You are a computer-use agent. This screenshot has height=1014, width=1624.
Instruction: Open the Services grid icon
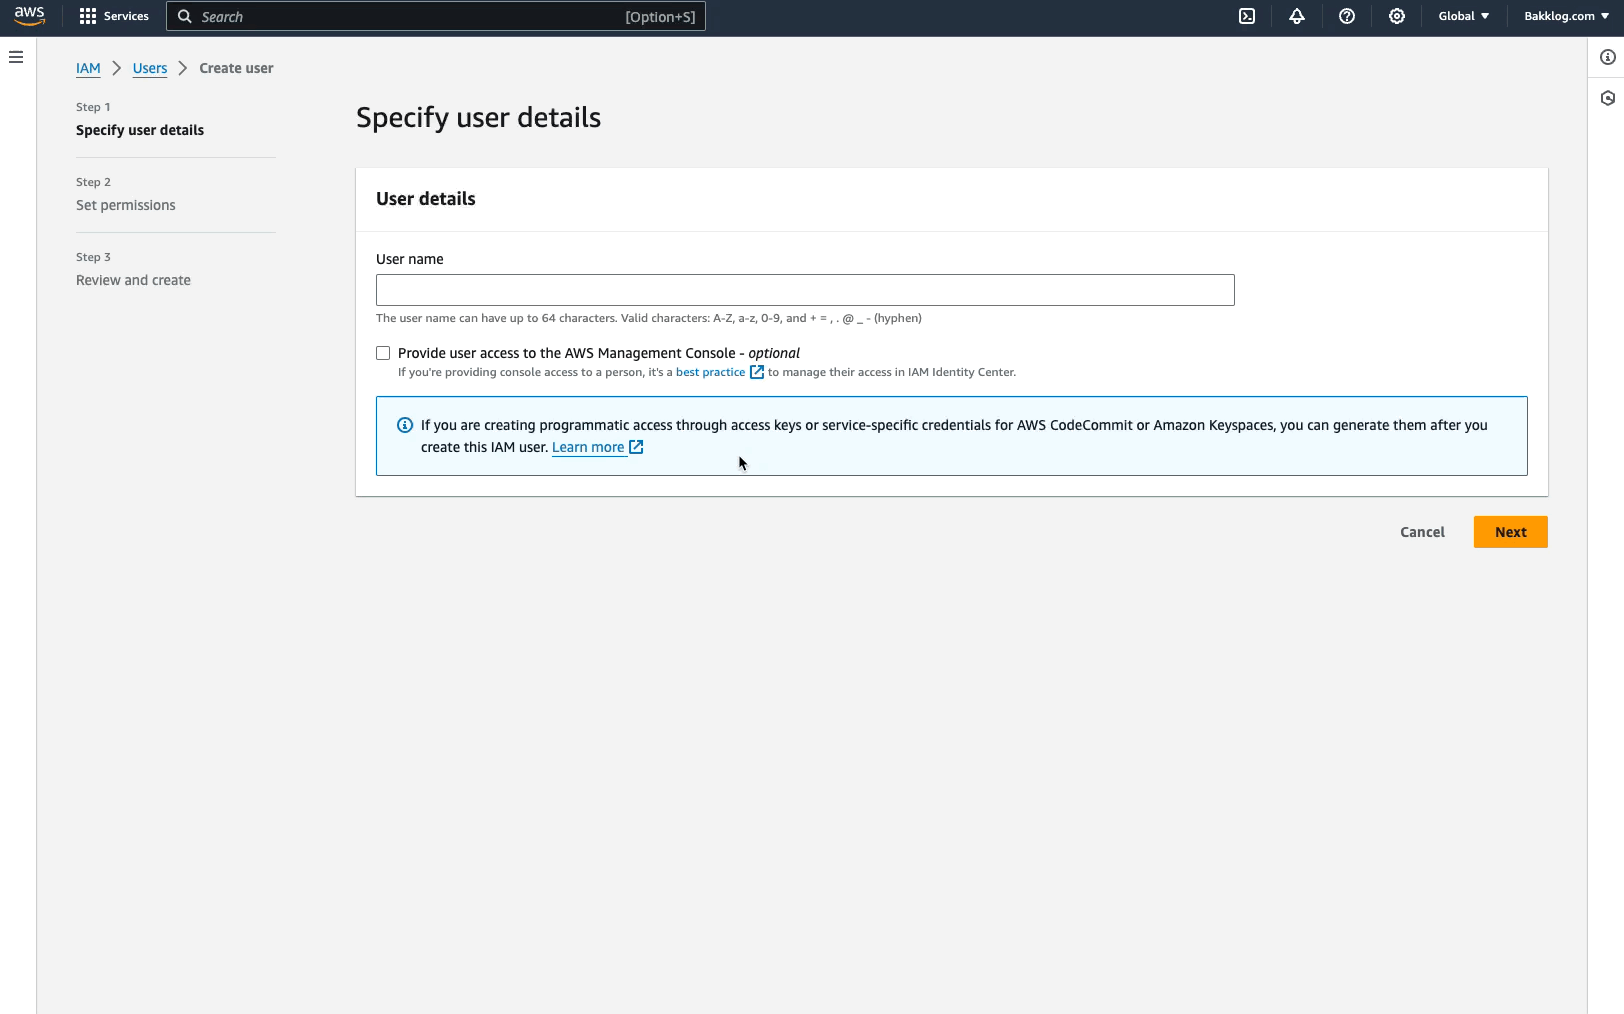[x=88, y=15]
